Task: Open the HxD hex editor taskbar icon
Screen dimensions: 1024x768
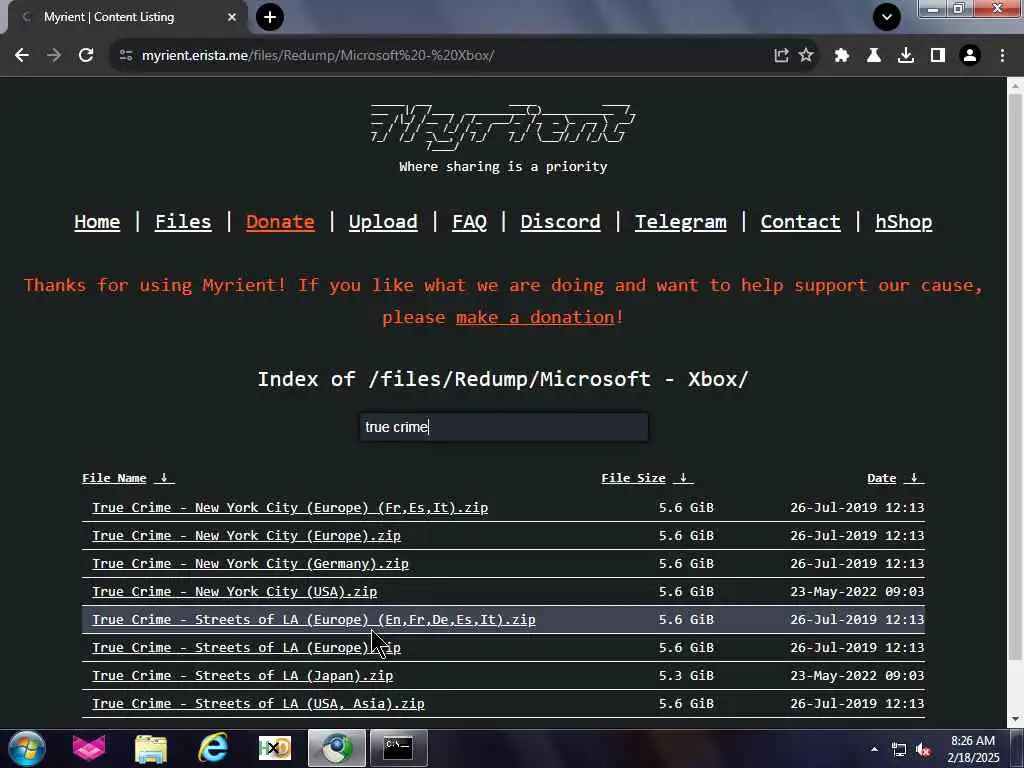Action: 275,748
